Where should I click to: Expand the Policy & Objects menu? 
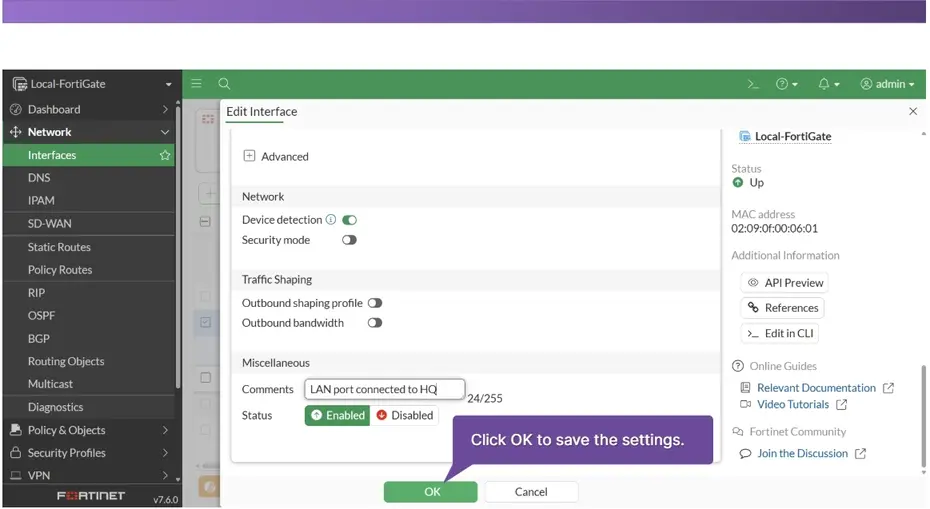pyautogui.click(x=89, y=430)
